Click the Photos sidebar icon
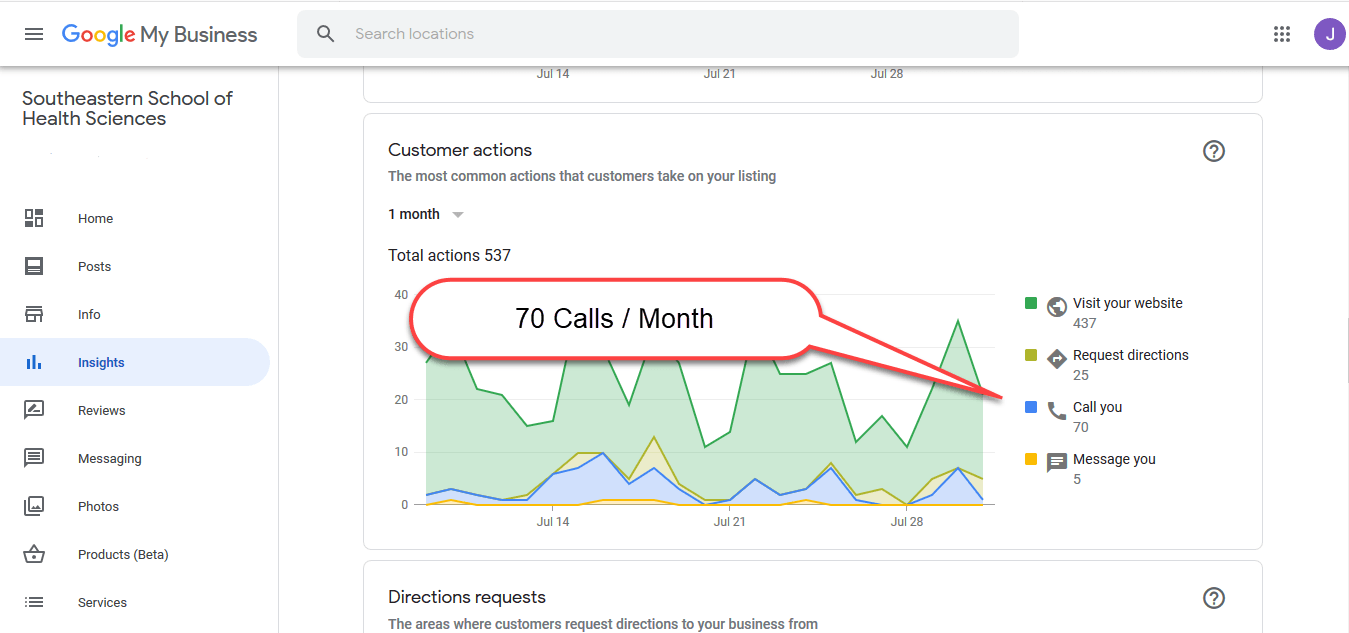 pyautogui.click(x=34, y=506)
